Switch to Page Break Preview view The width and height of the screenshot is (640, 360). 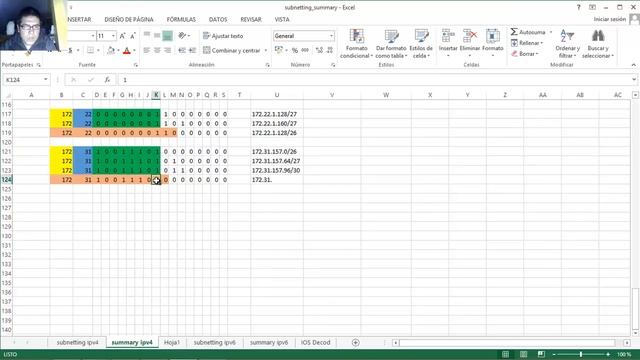point(541,354)
